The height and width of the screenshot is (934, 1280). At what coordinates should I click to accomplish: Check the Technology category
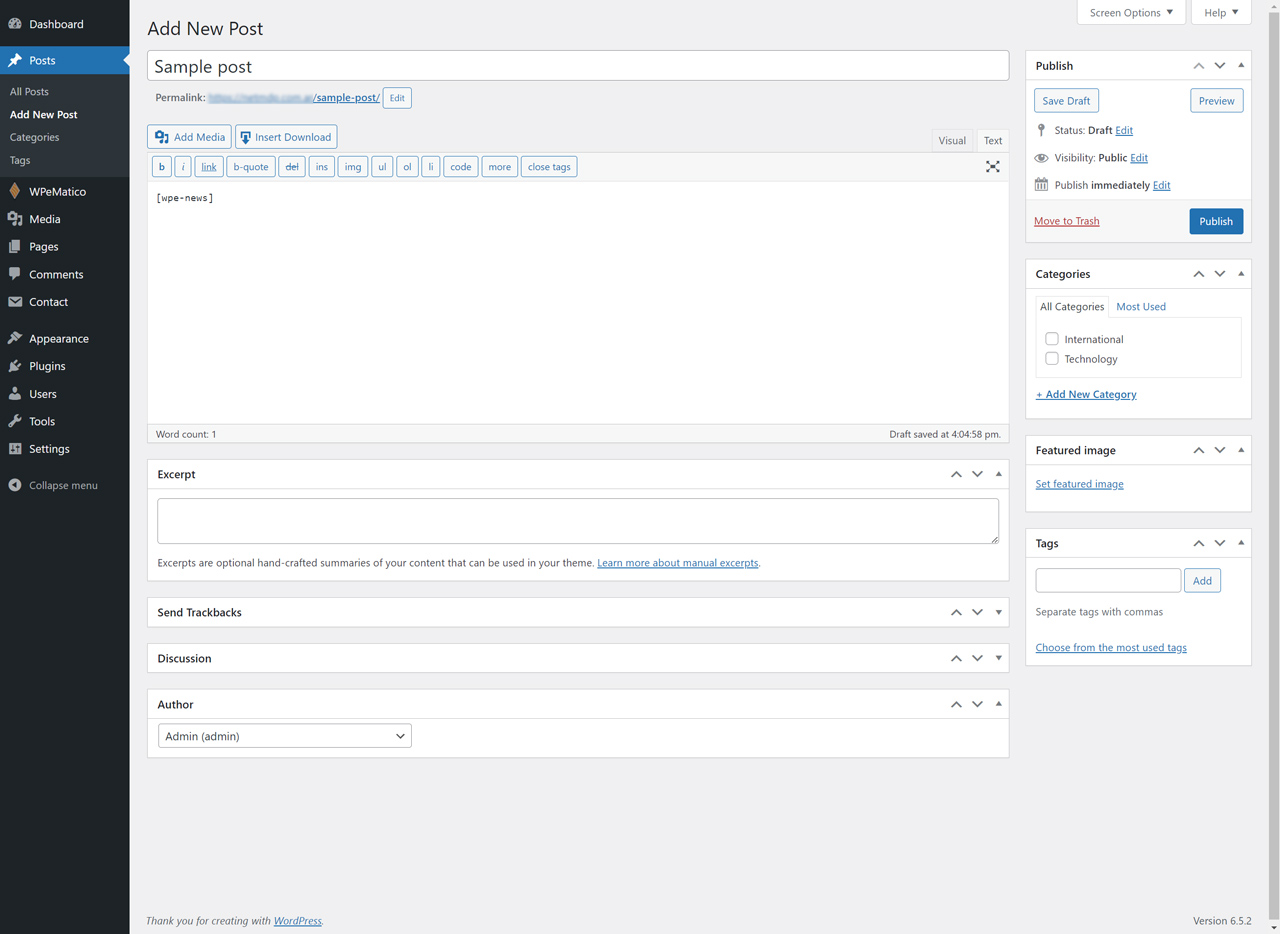pos(1052,358)
